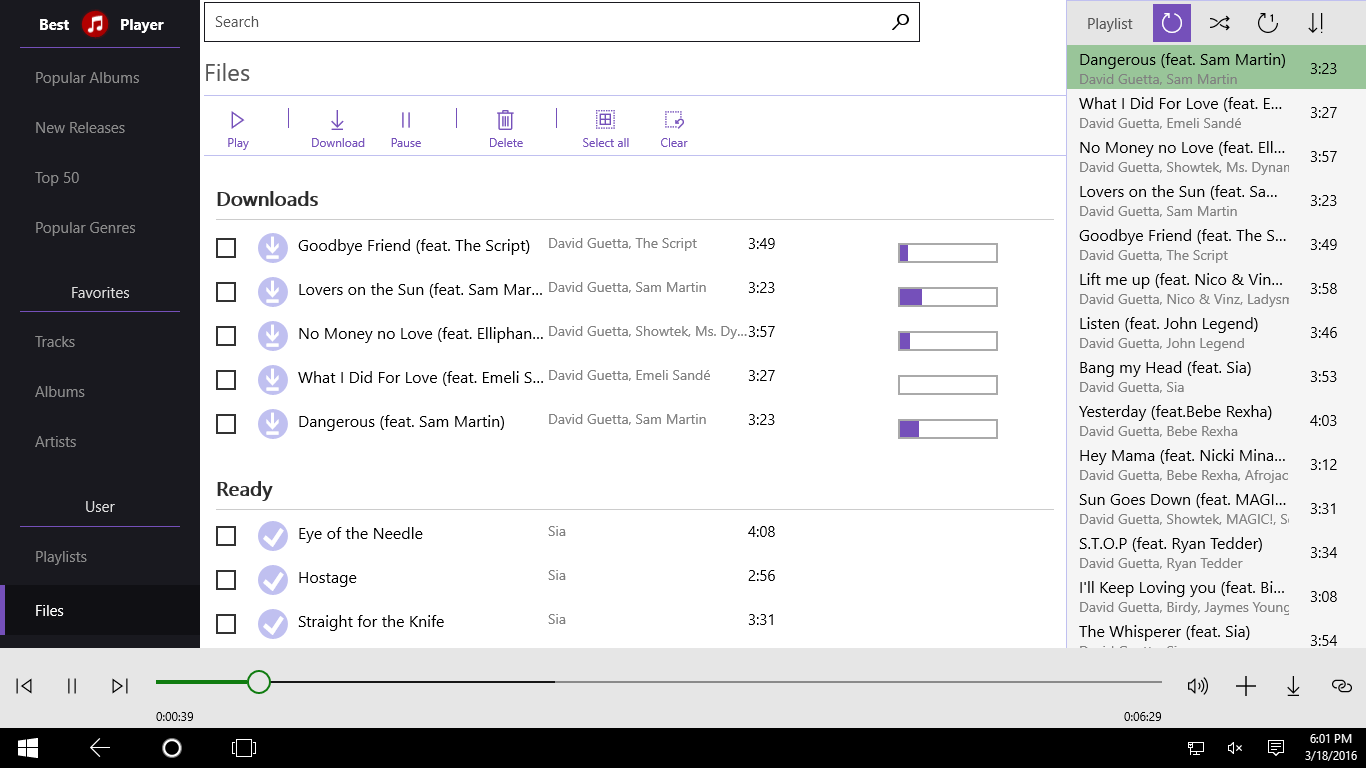Tick the checkbox next to Dangerous

[x=225, y=423]
